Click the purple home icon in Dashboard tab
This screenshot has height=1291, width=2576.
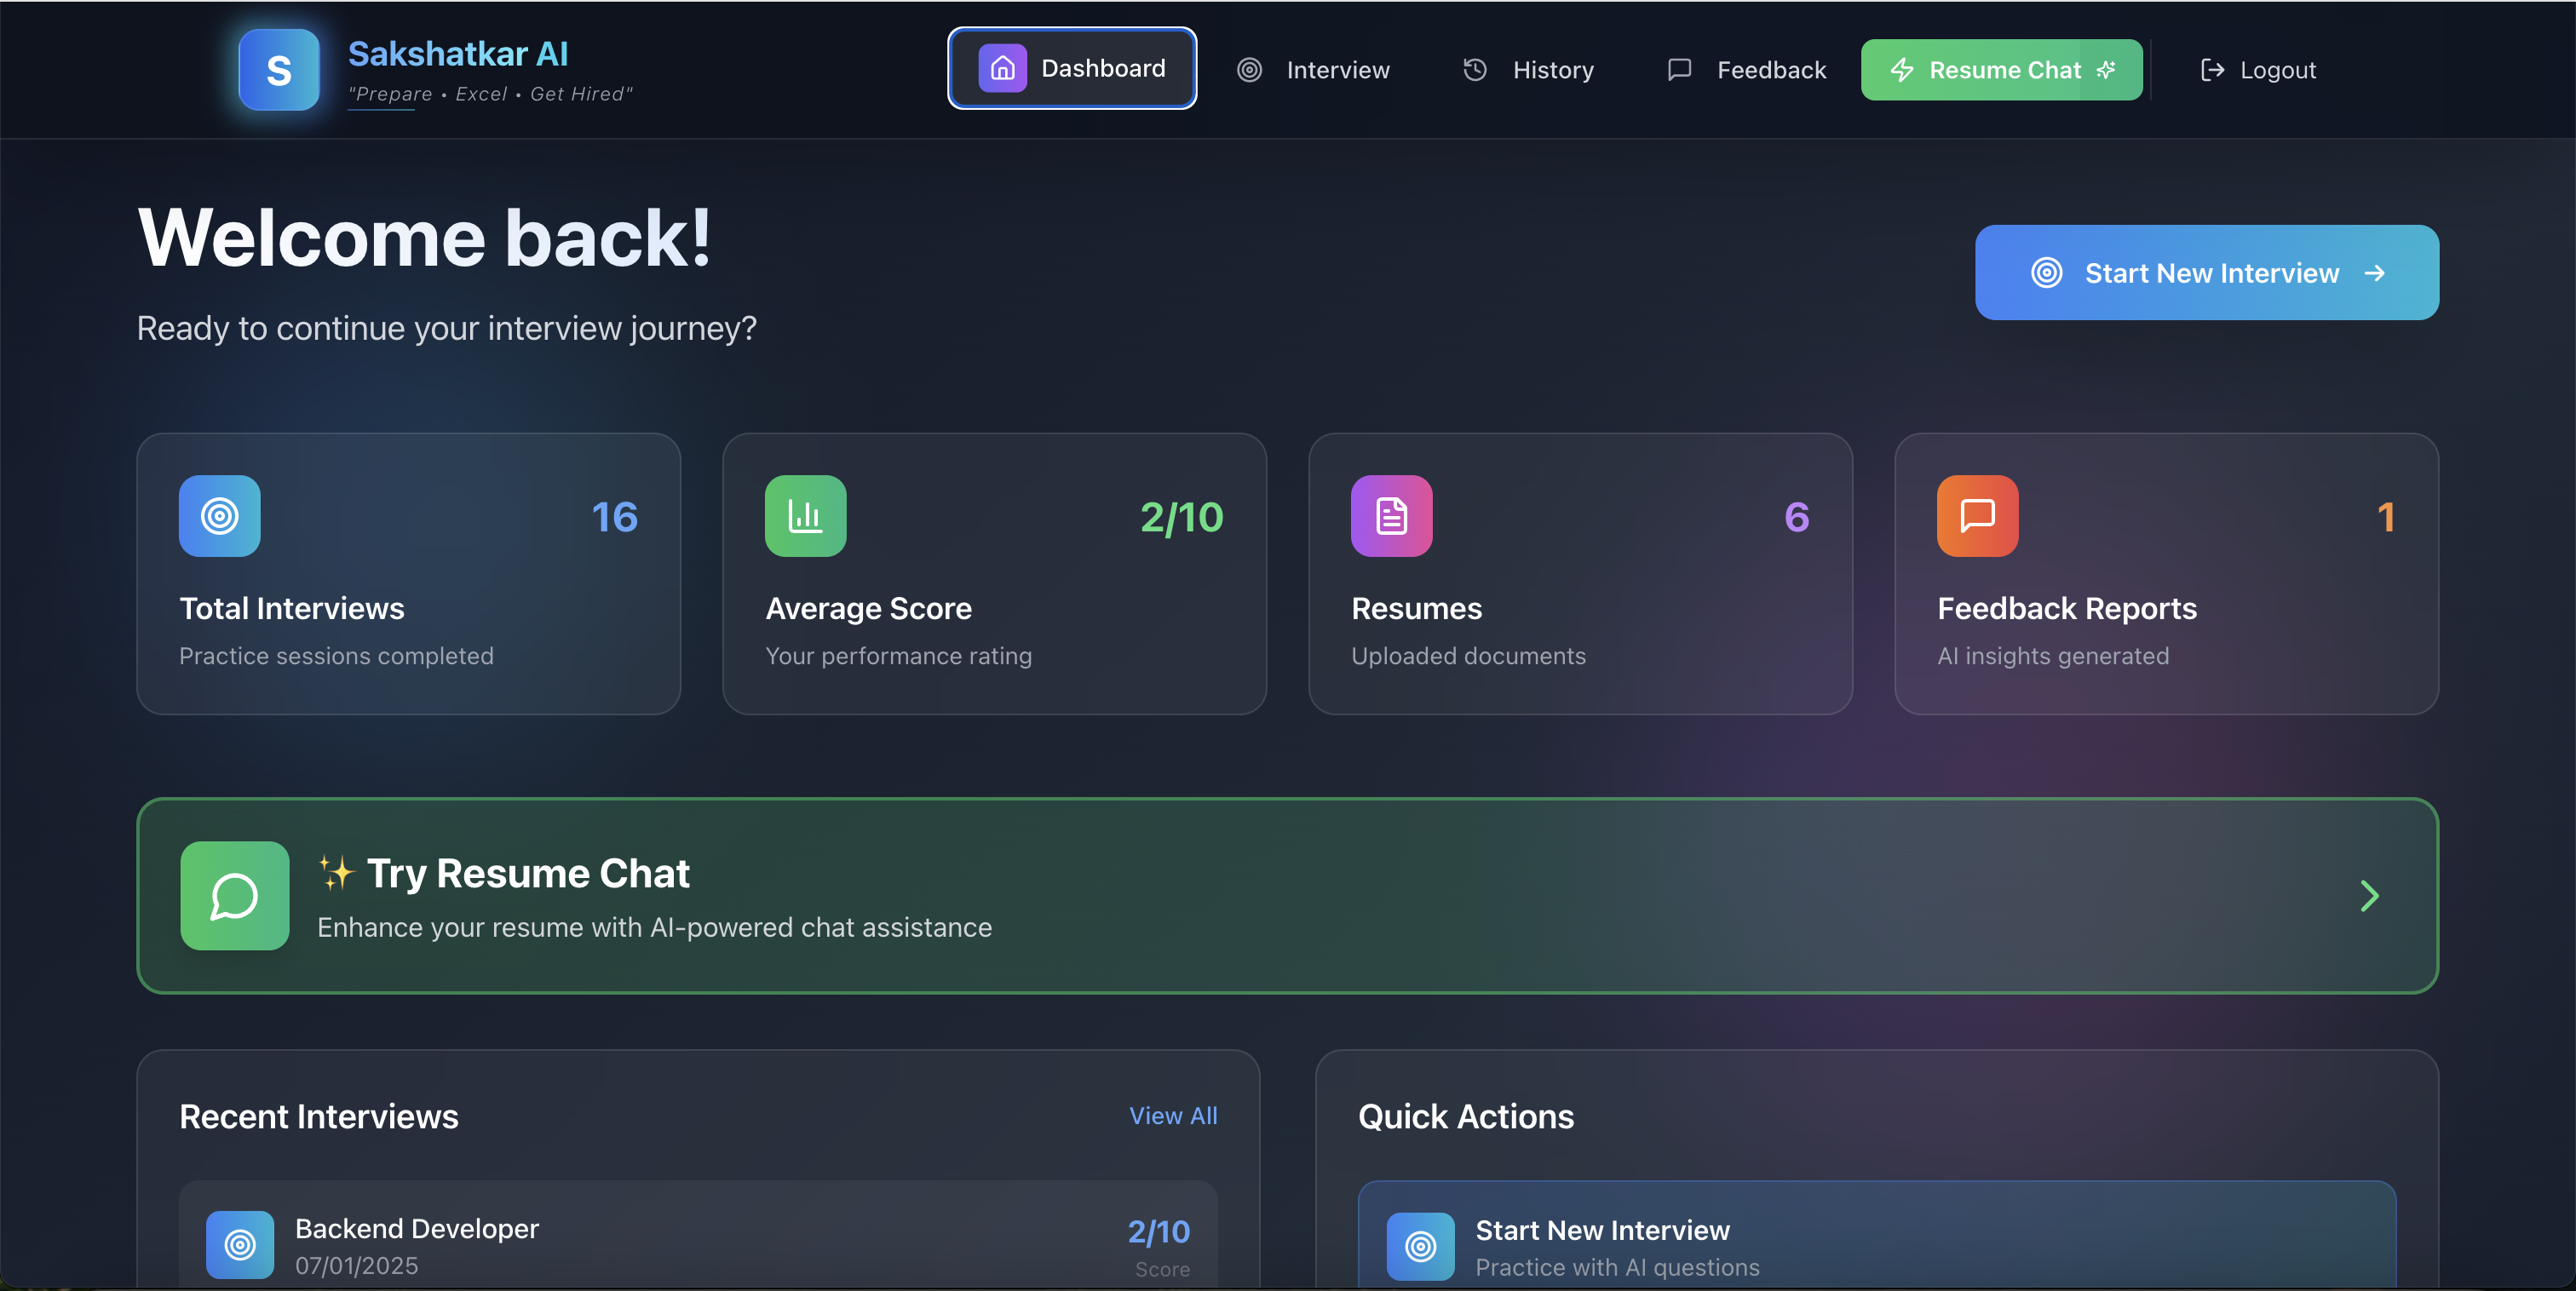pyautogui.click(x=1002, y=68)
